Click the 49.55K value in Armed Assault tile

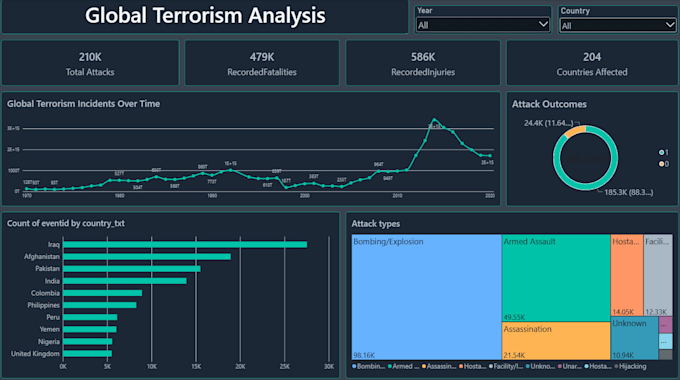coord(514,317)
